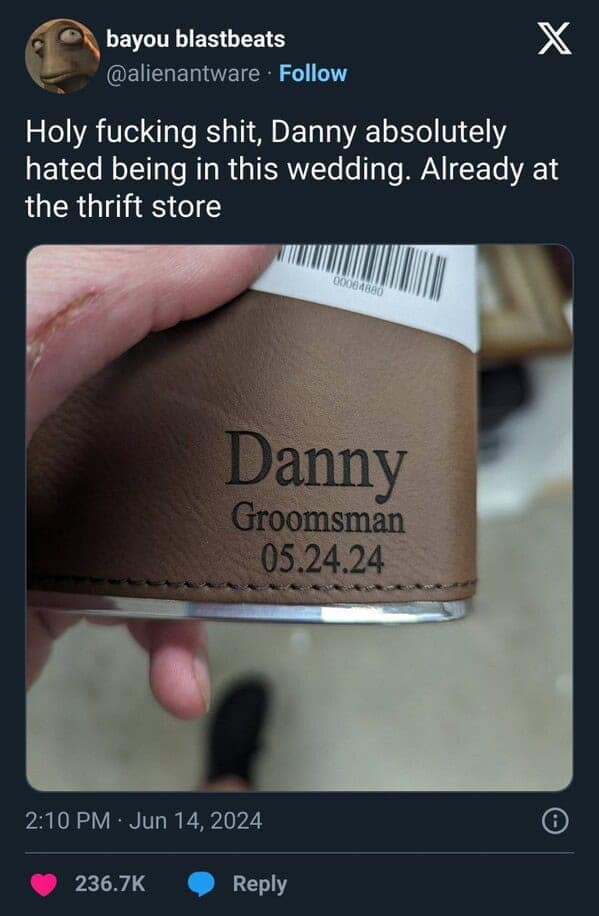
Task: Click the Groomsman engraving in the photo
Action: click(318, 519)
